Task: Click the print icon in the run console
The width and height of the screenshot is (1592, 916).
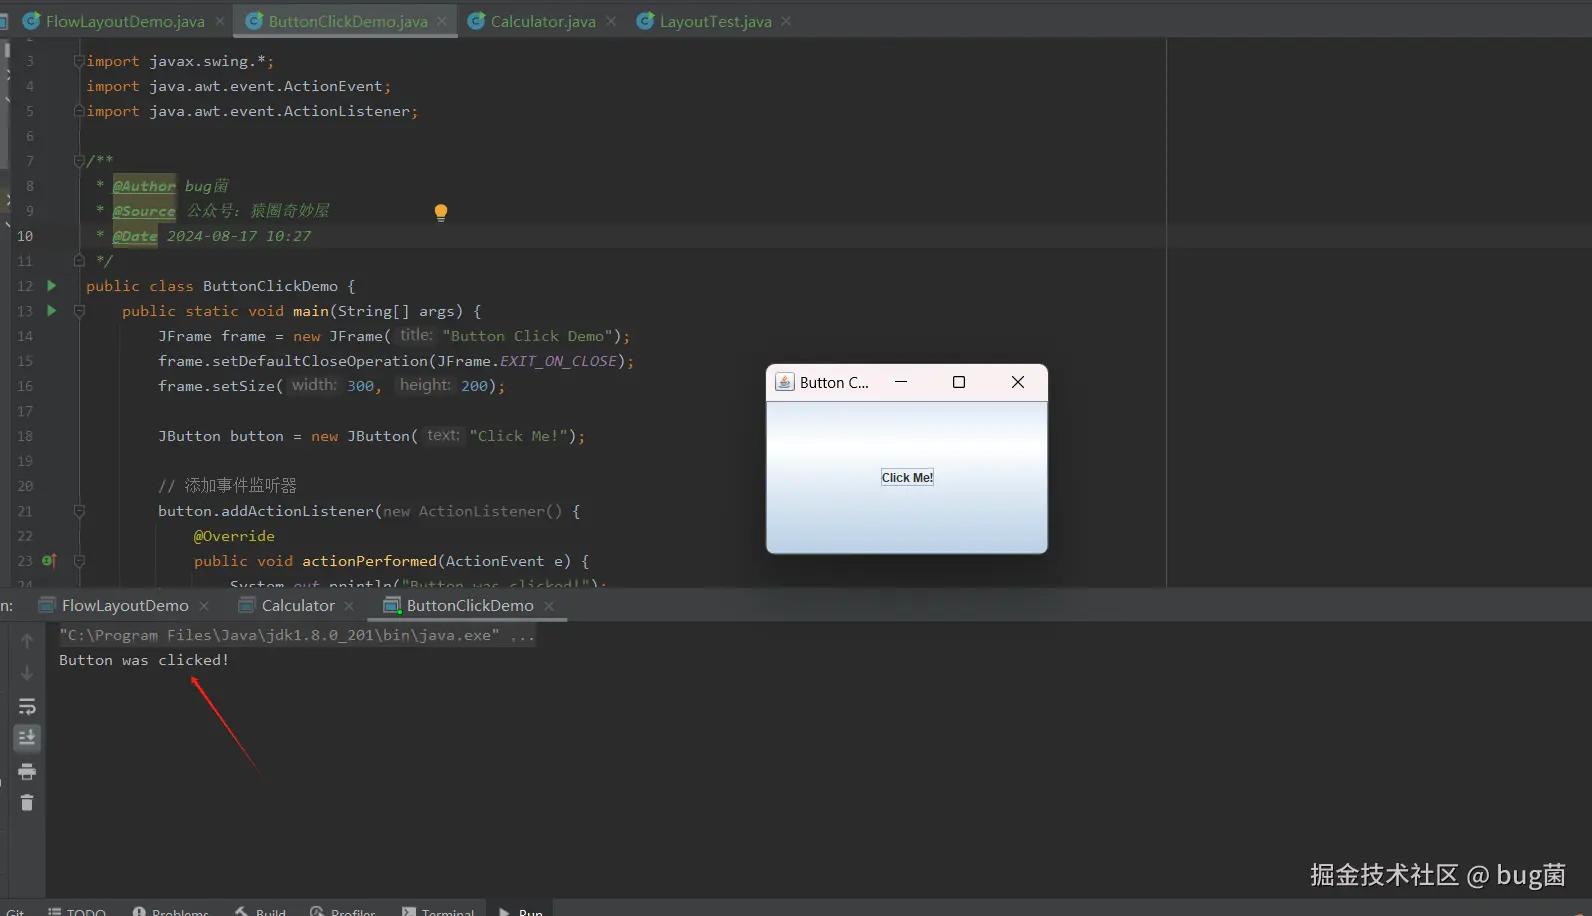Action: point(27,772)
